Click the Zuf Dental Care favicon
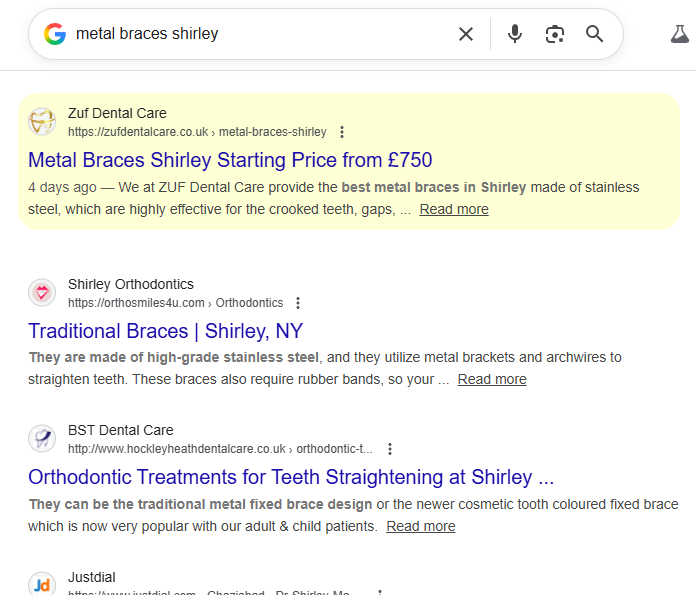Viewport: 696px width, 595px height. click(42, 122)
